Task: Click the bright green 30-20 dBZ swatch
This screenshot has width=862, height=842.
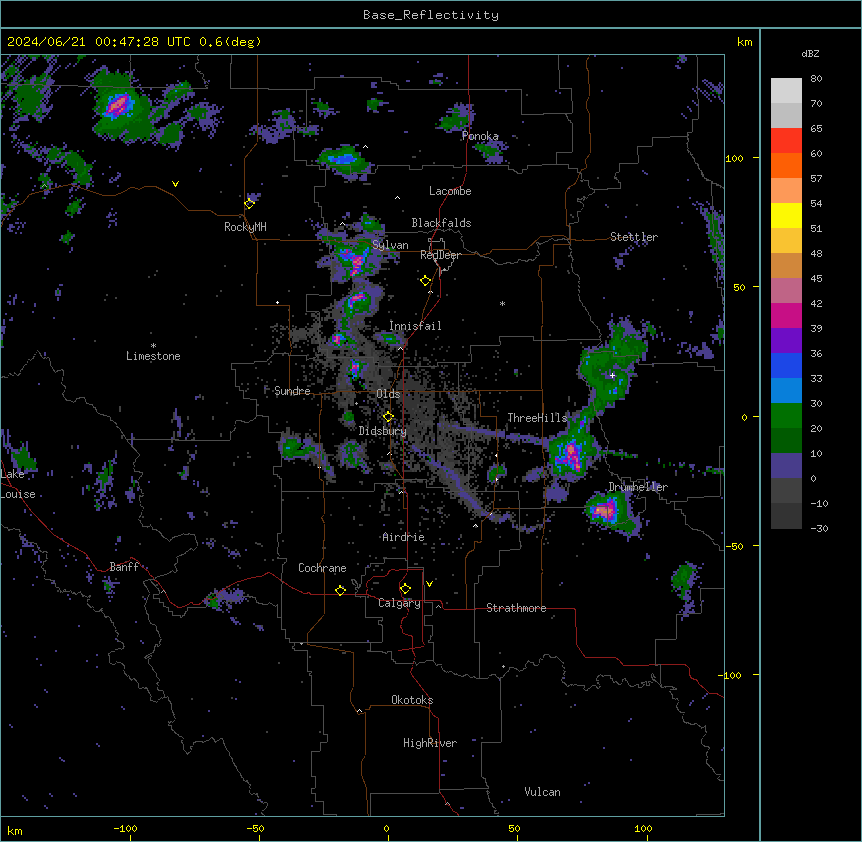Action: pos(786,416)
